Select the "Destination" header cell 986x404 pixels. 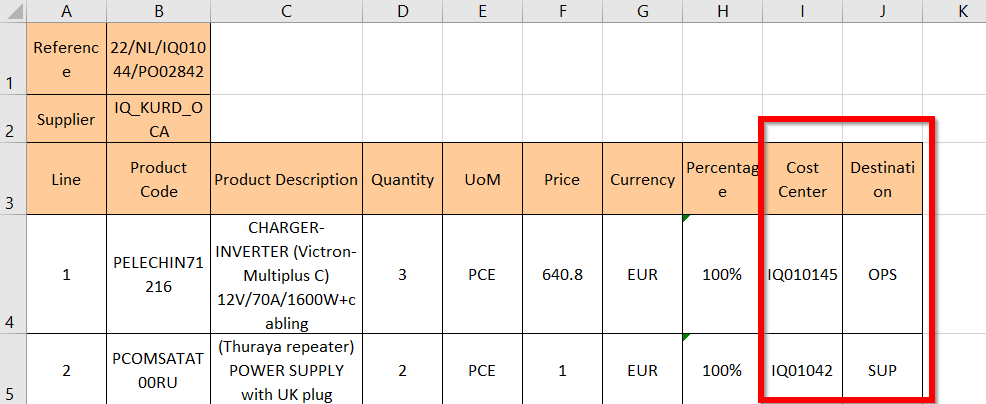(882, 179)
